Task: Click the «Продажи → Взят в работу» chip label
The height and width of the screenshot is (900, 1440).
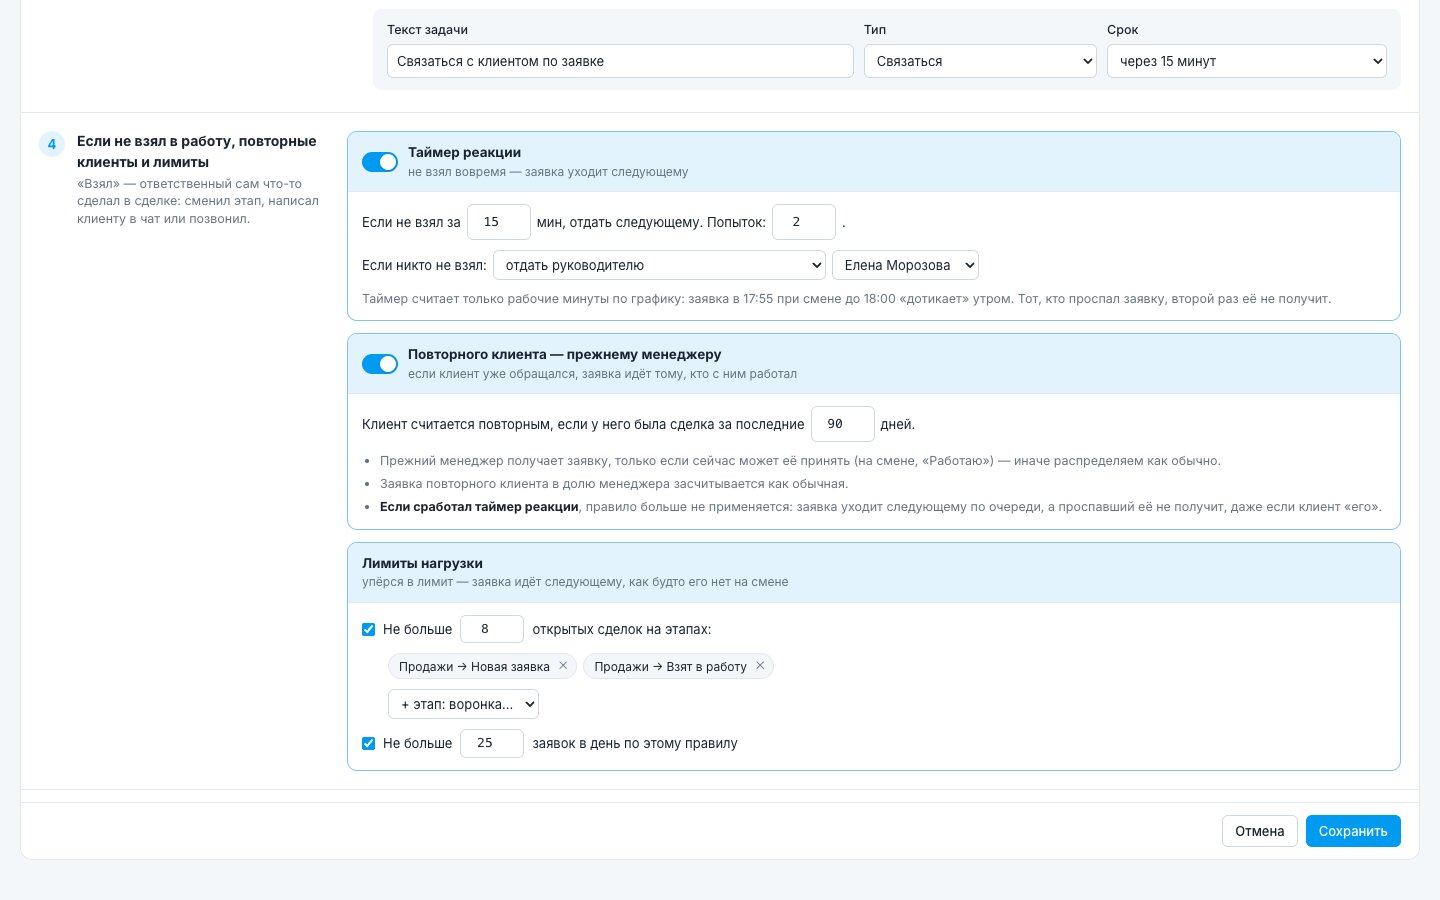Action: pyautogui.click(x=670, y=666)
